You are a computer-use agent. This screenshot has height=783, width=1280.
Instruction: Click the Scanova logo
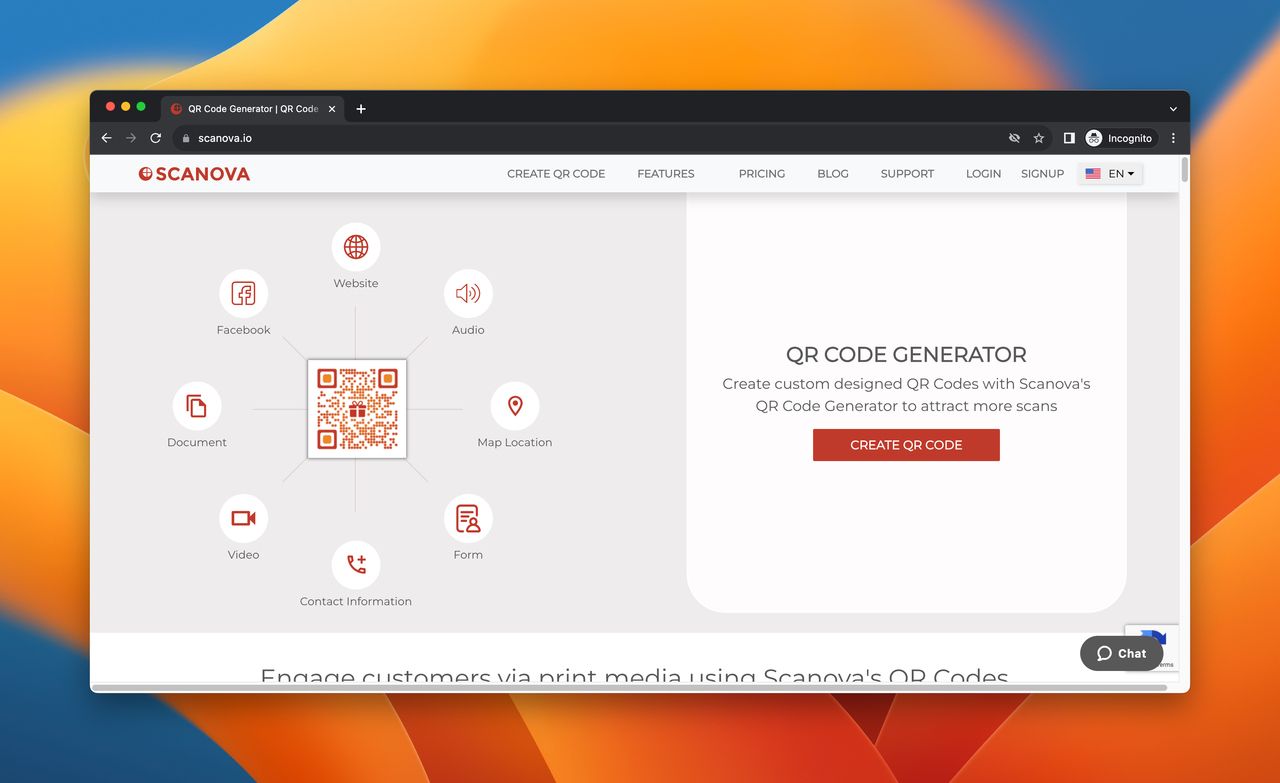194,174
